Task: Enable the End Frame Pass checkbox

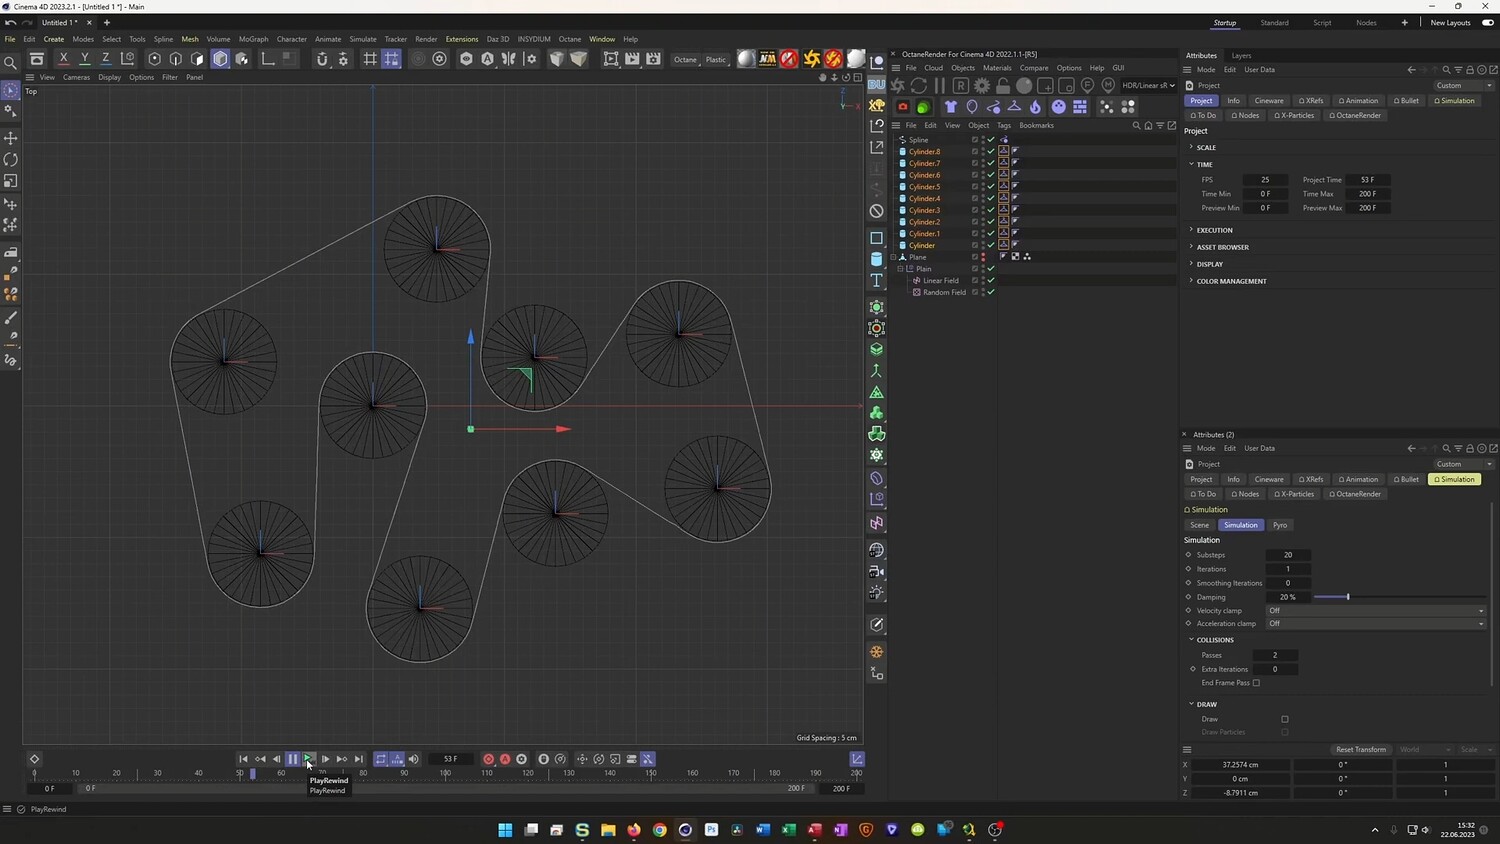Action: (x=1256, y=683)
